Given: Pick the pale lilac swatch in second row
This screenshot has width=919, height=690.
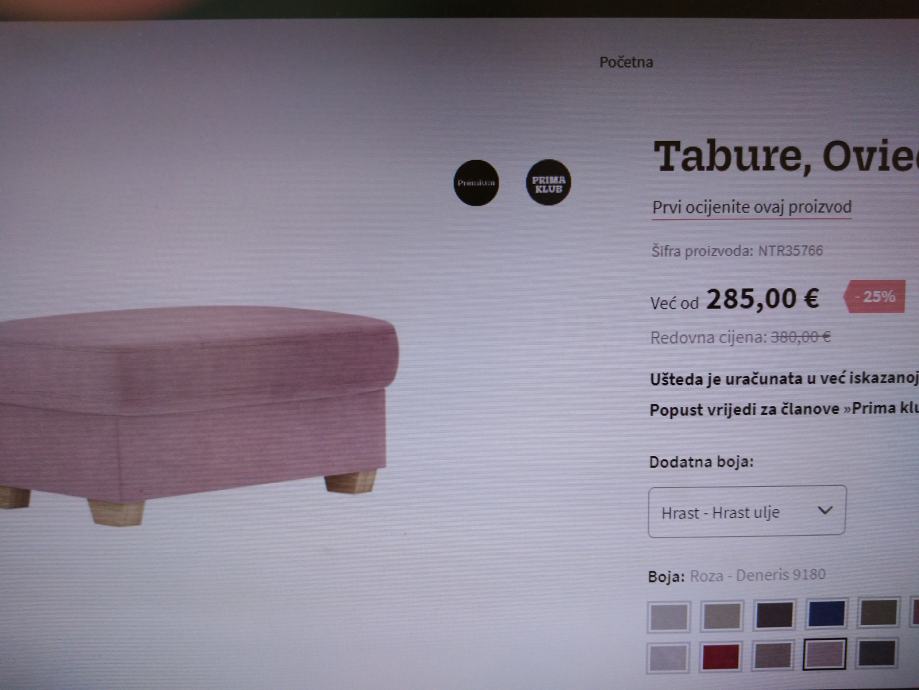Looking at the screenshot, I should click(x=669, y=658).
